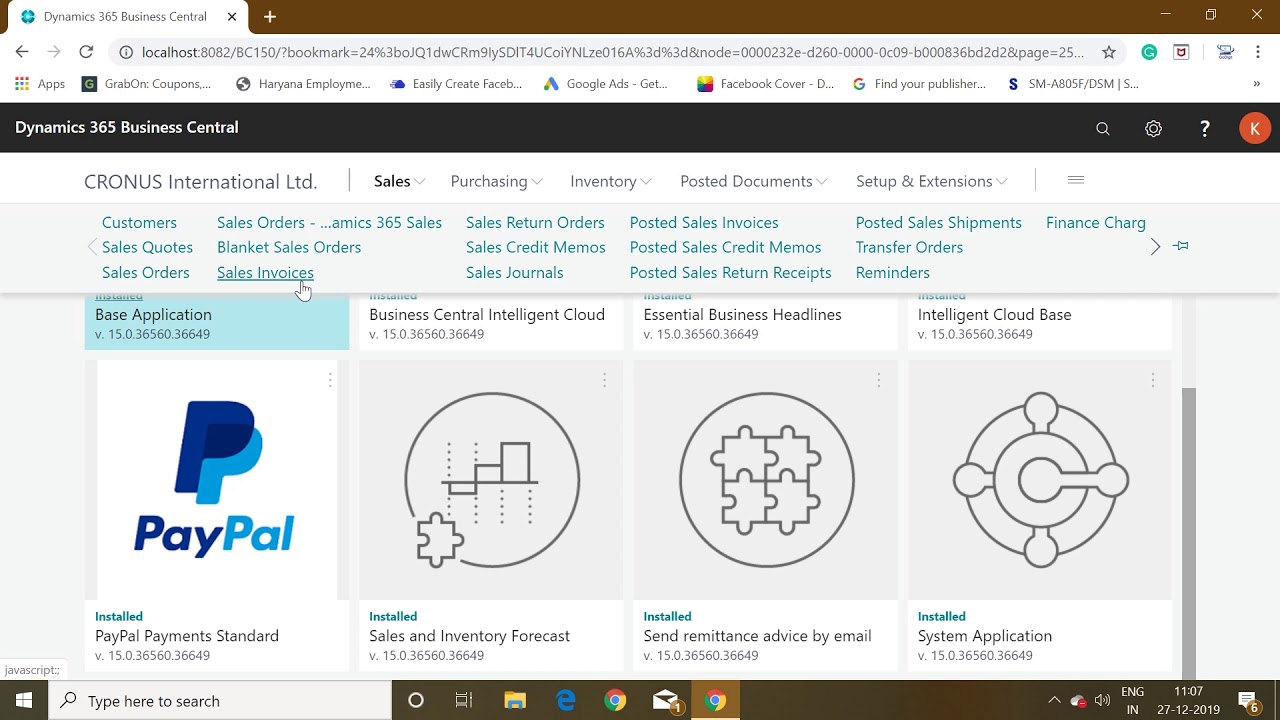Open Transfer Orders link

point(909,247)
